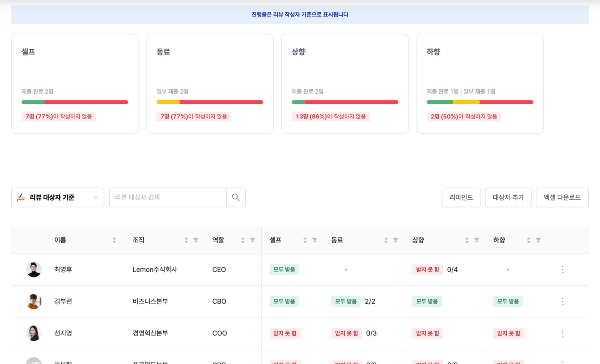Click the 상향 summary card progress bar
The height and width of the screenshot is (364, 600).
click(345, 102)
